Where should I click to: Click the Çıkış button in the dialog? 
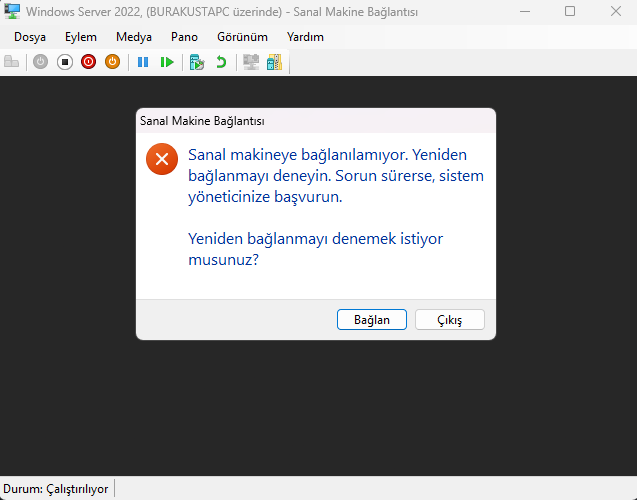(x=450, y=320)
